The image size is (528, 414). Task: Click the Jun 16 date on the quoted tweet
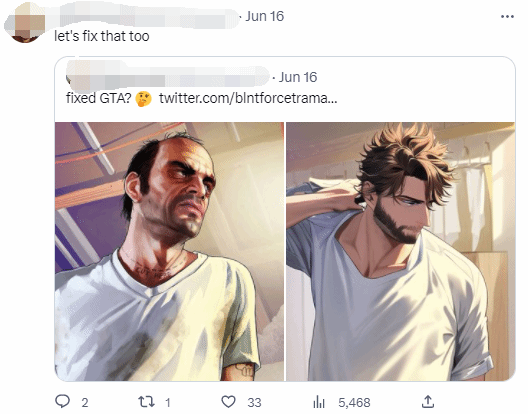coord(298,77)
